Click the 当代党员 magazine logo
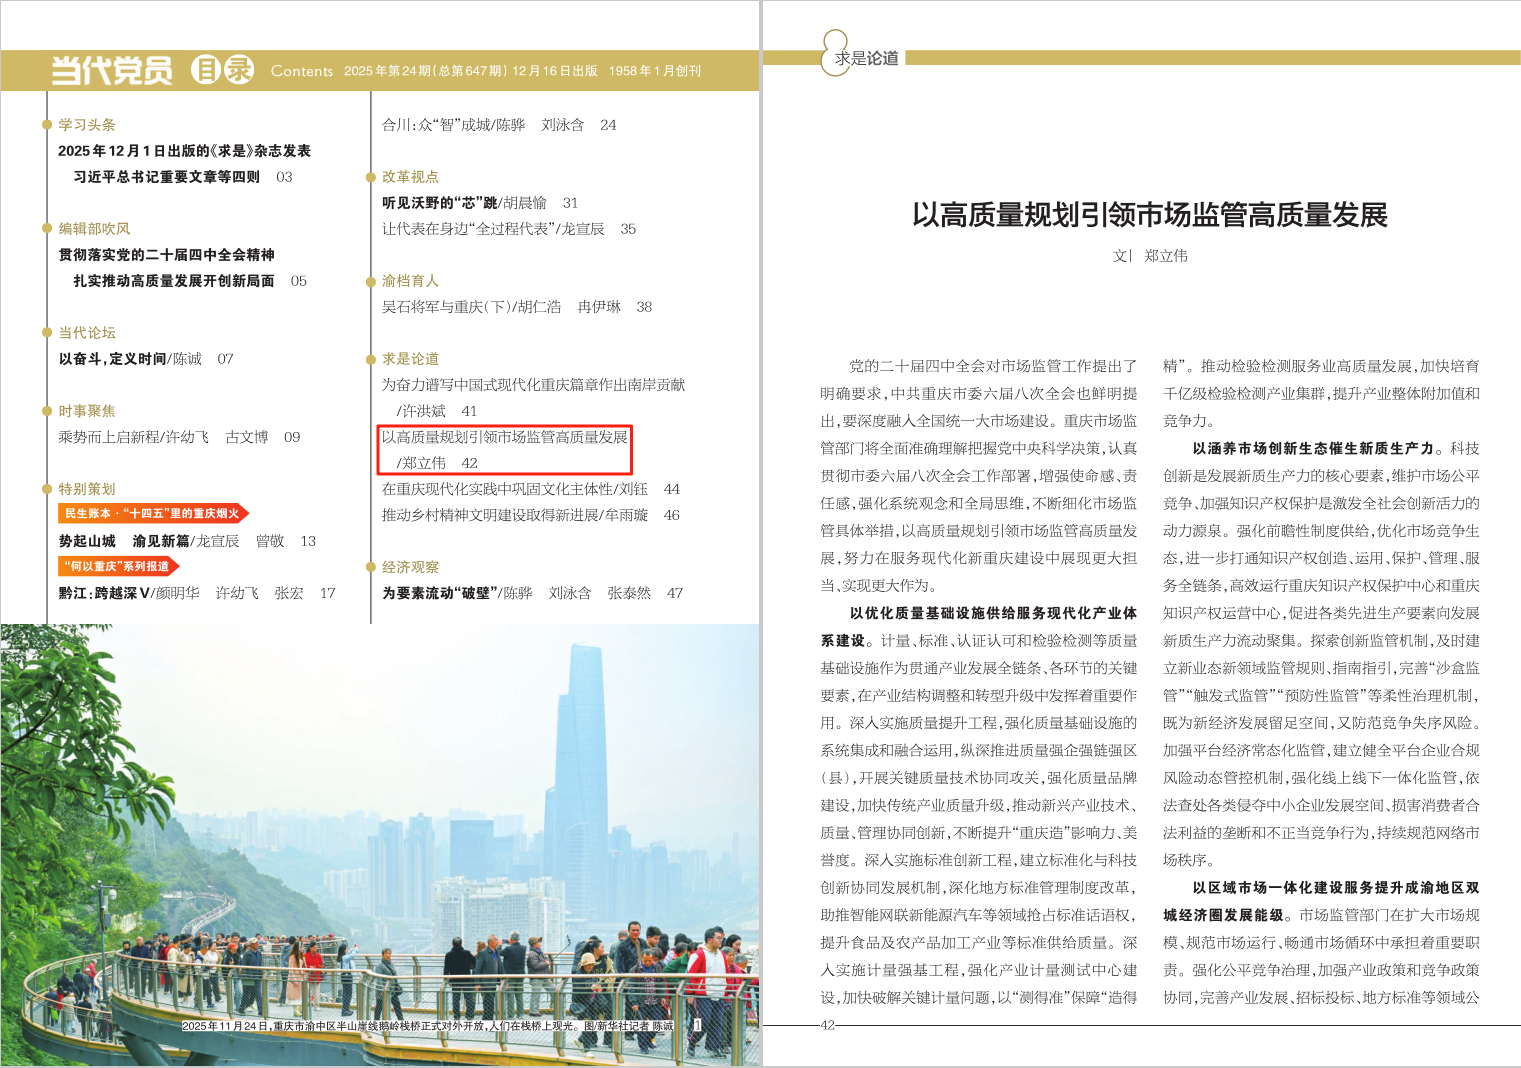 click(111, 70)
